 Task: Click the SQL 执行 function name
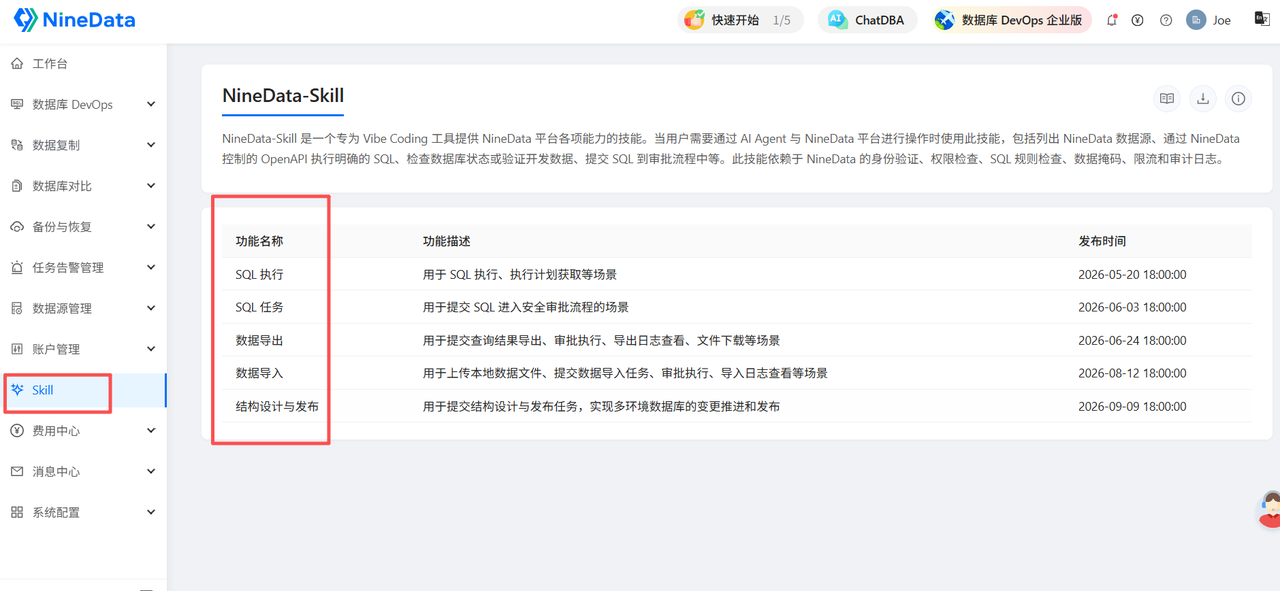tap(259, 274)
